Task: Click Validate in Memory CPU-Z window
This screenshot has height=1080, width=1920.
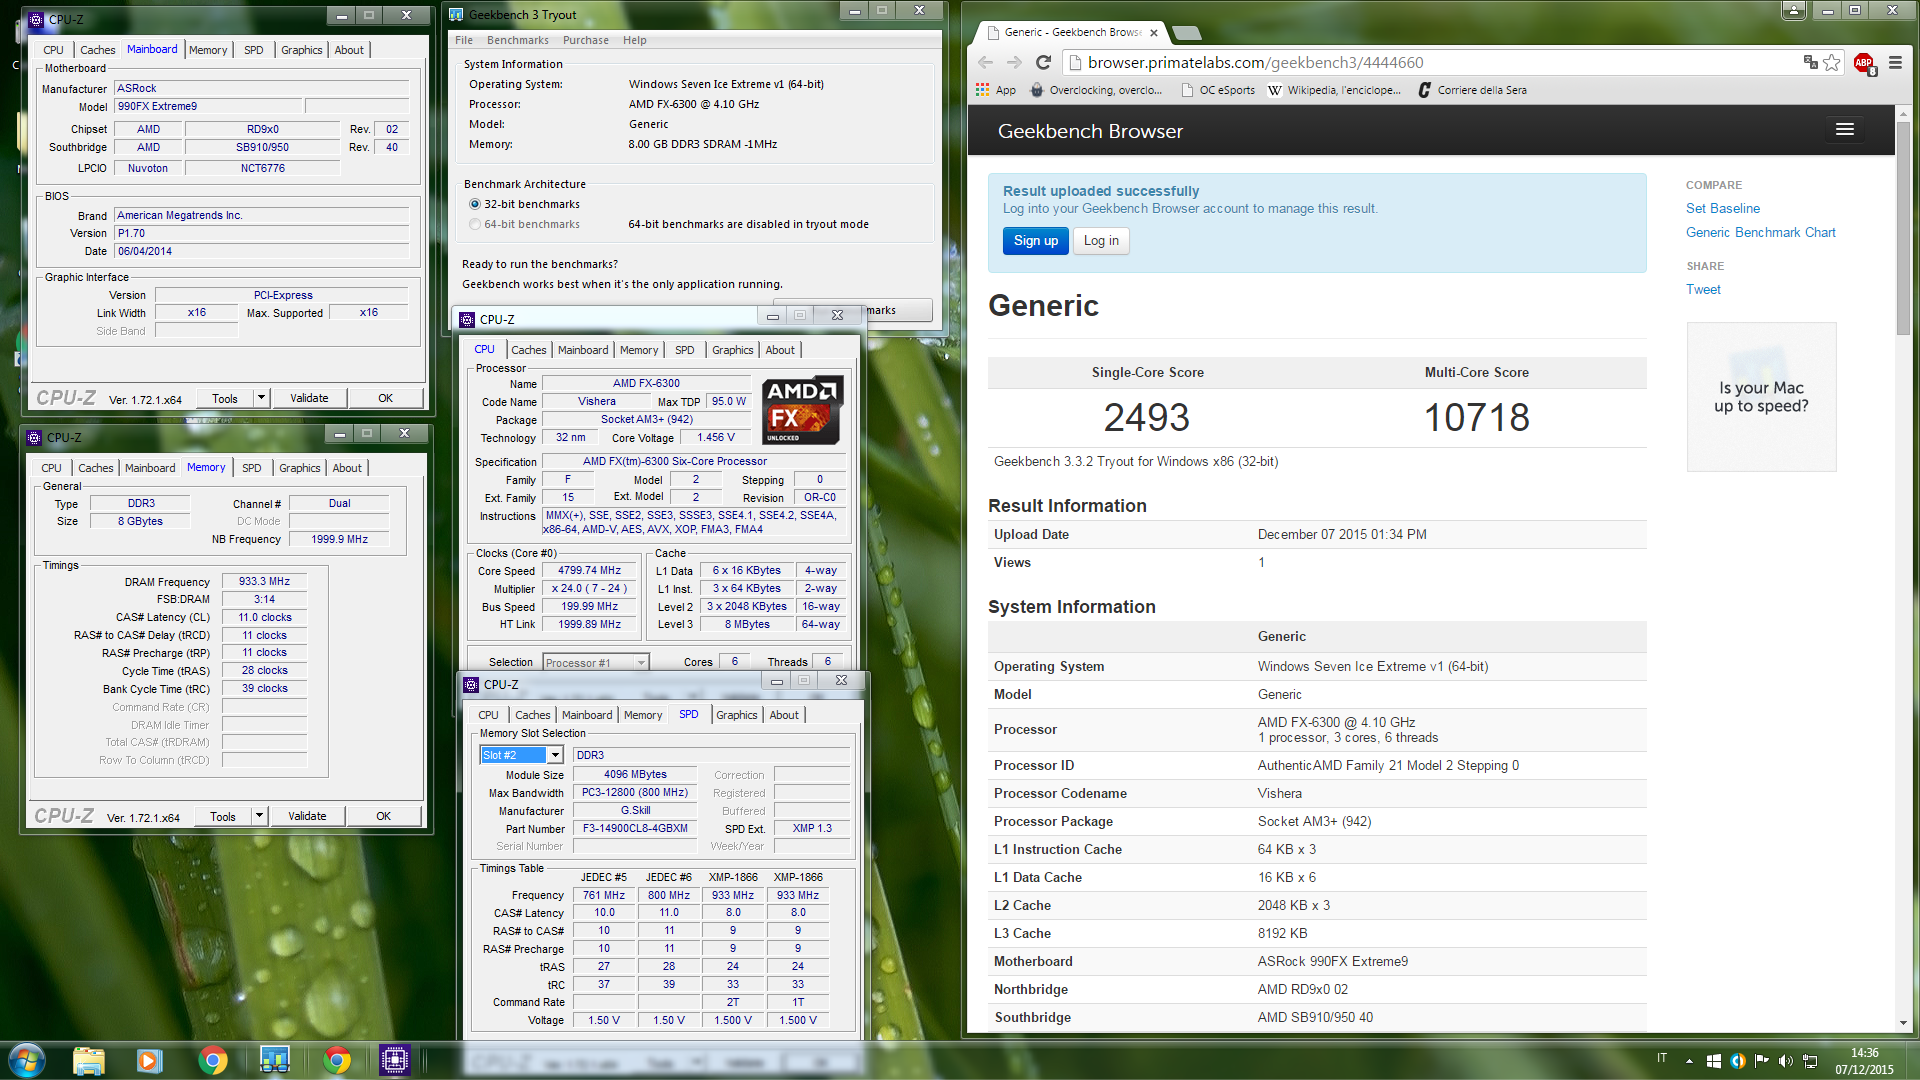Action: point(307,816)
